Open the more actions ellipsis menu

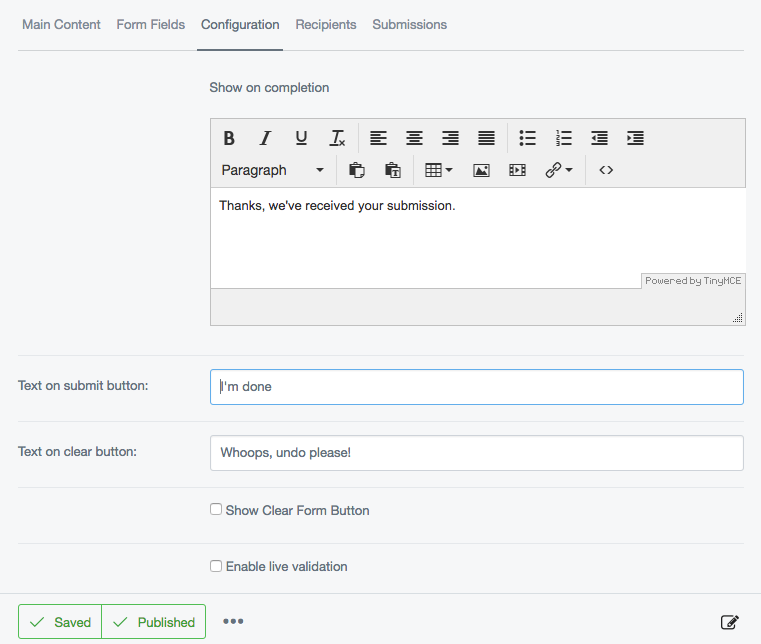[x=233, y=622]
